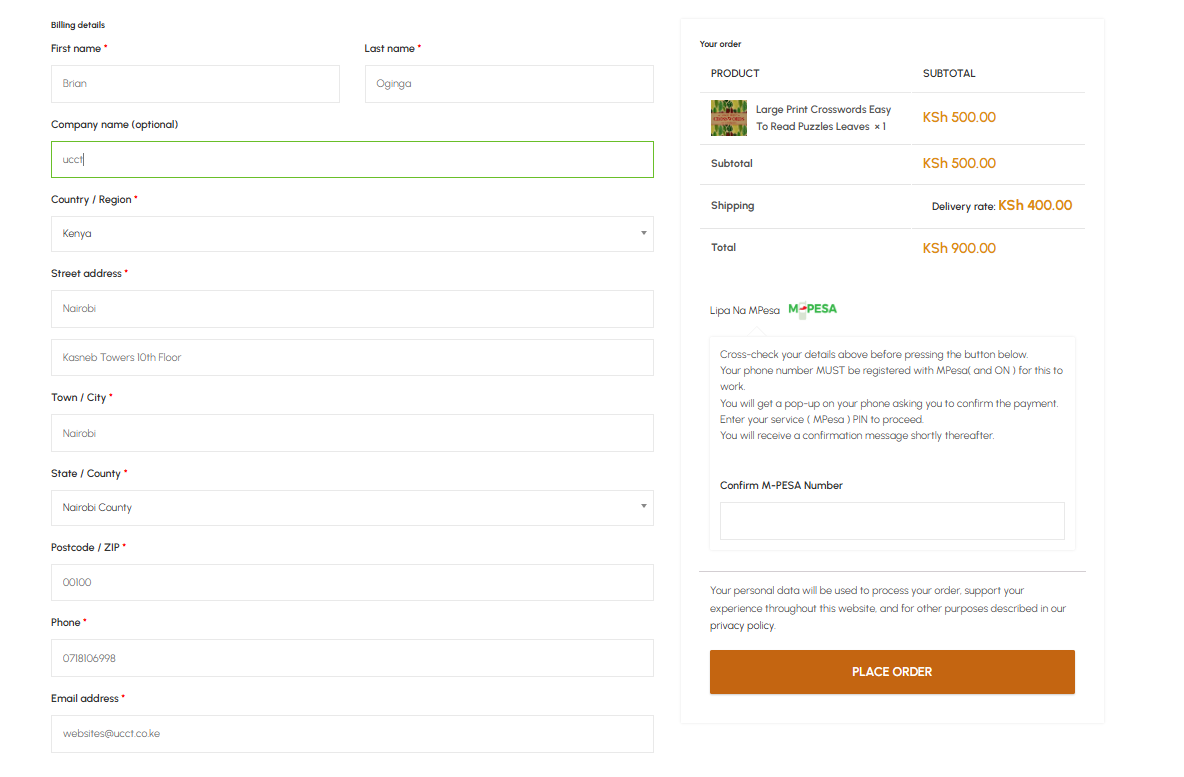
Task: Click the Confirm M-PESA Number field
Action: [892, 521]
